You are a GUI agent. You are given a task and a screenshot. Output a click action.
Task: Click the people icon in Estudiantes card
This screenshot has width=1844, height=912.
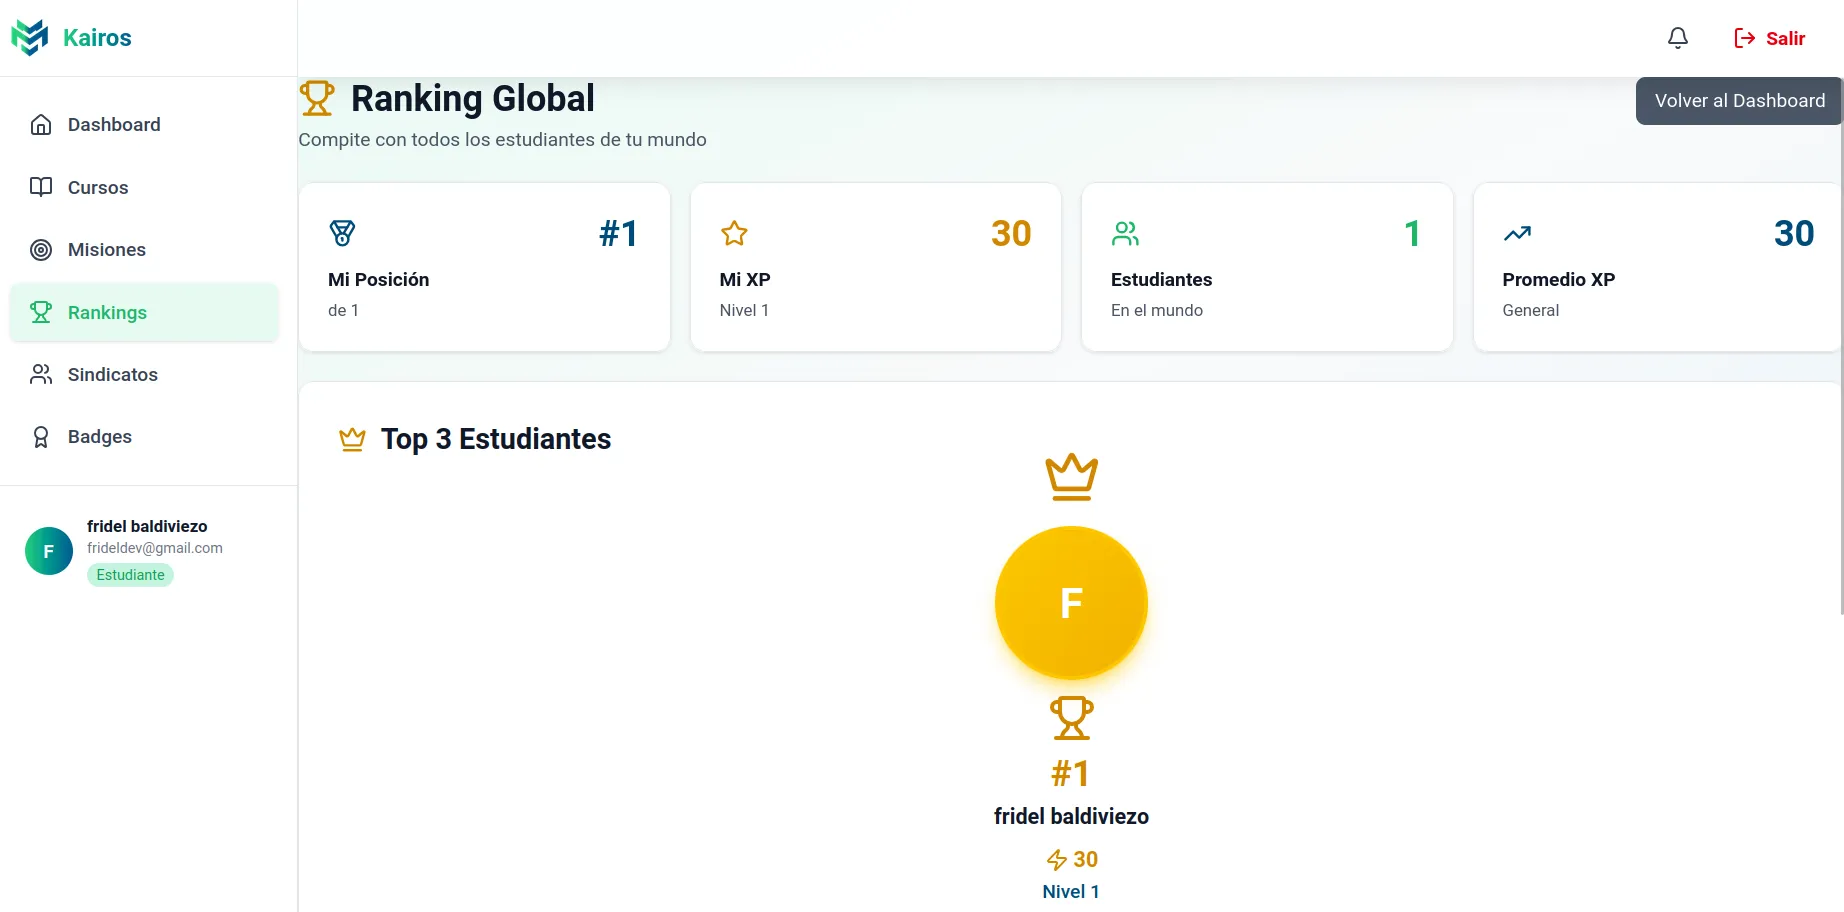tap(1125, 233)
